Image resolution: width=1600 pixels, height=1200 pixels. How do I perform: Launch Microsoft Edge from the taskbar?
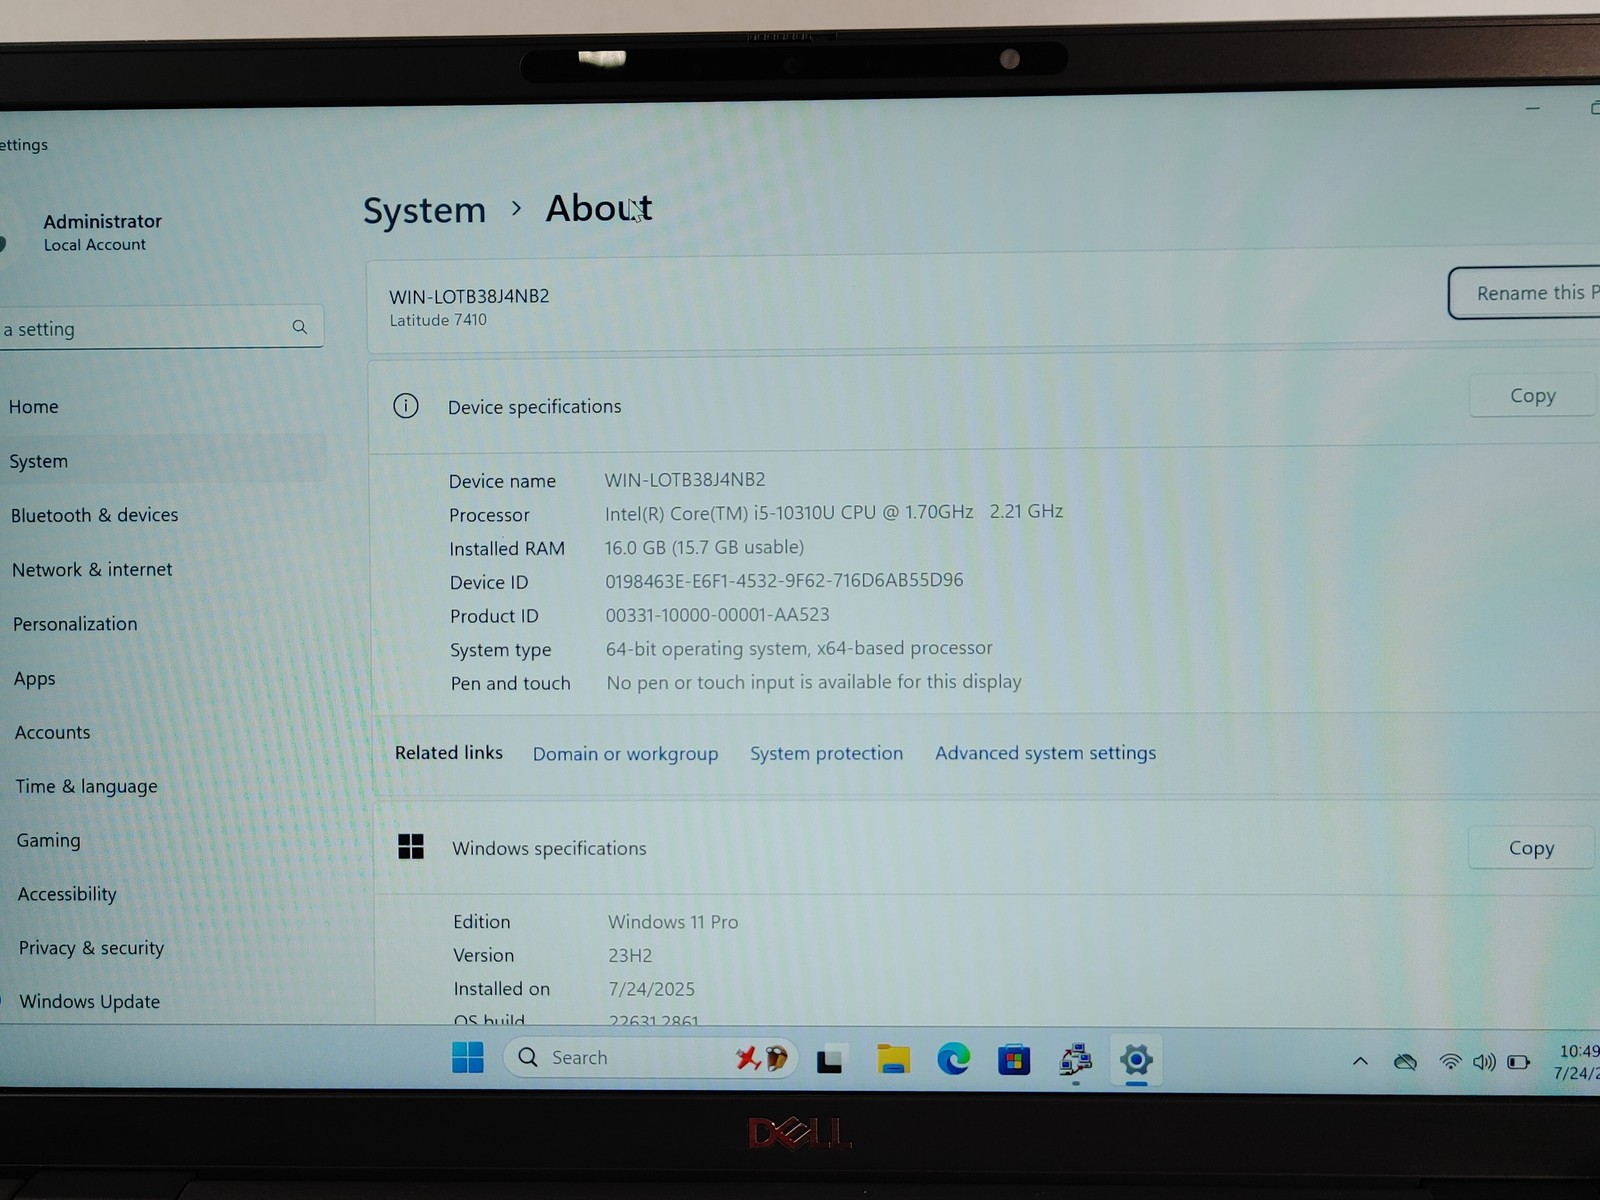click(953, 1059)
